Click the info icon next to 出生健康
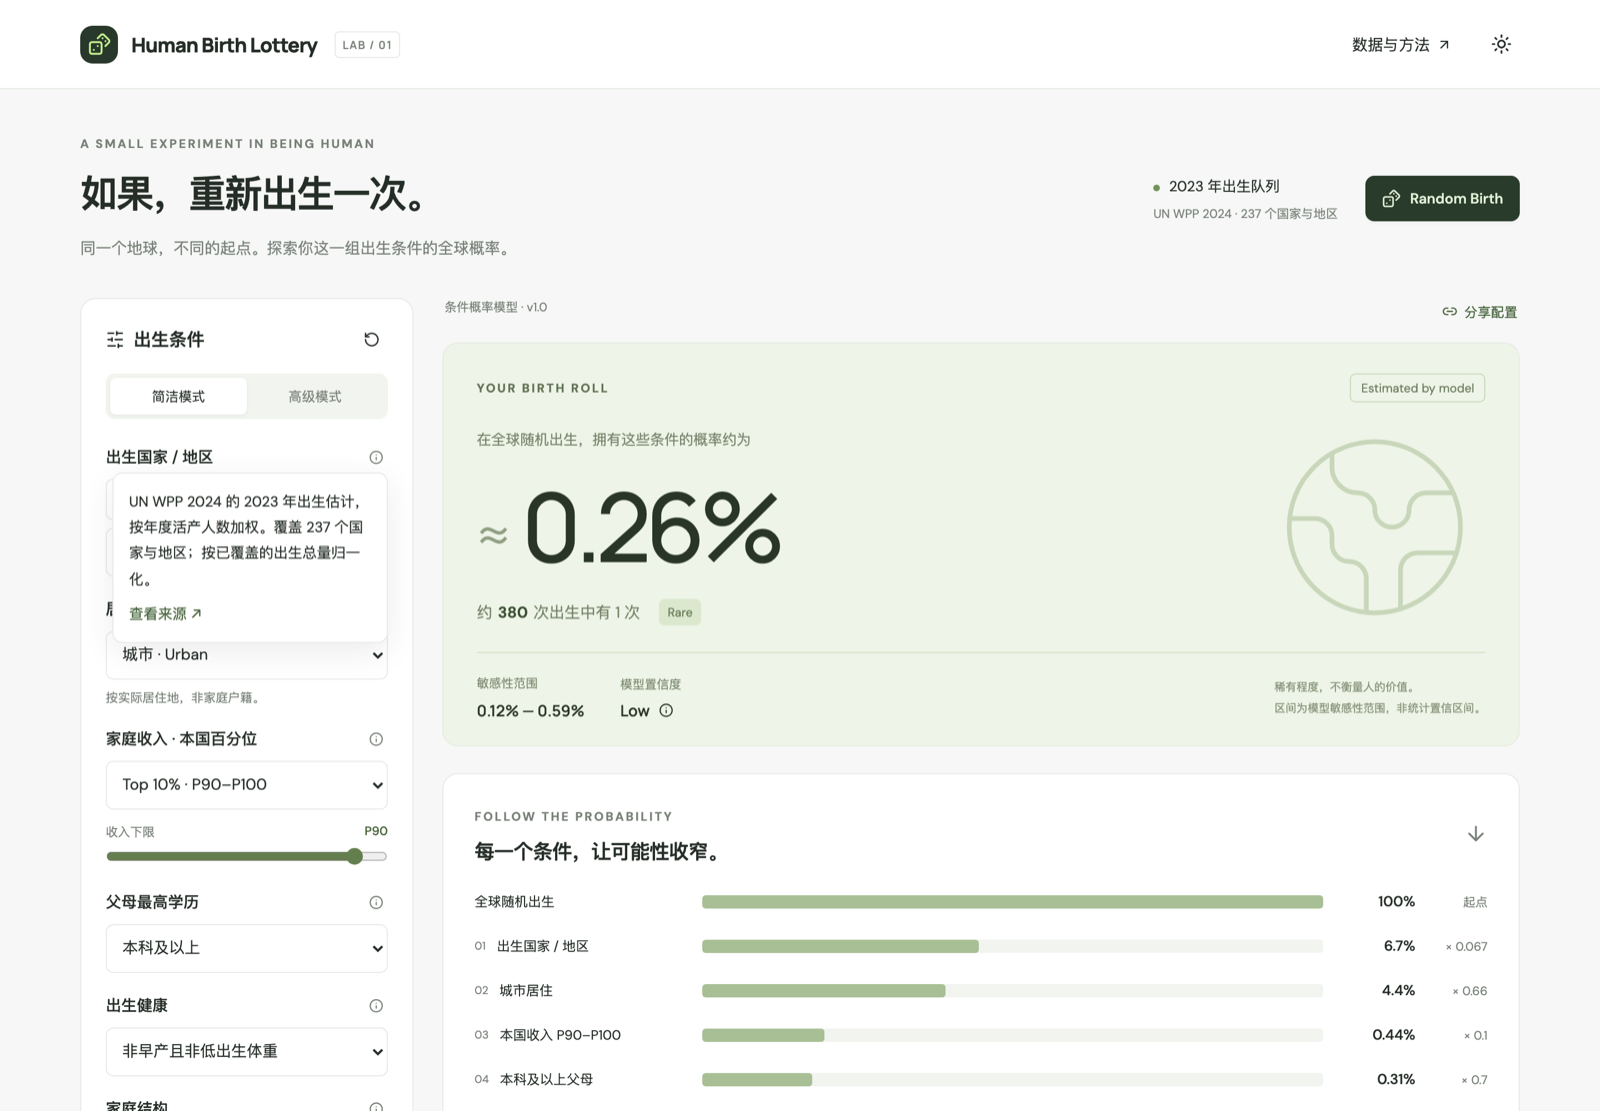The width and height of the screenshot is (1600, 1111). [x=376, y=1006]
